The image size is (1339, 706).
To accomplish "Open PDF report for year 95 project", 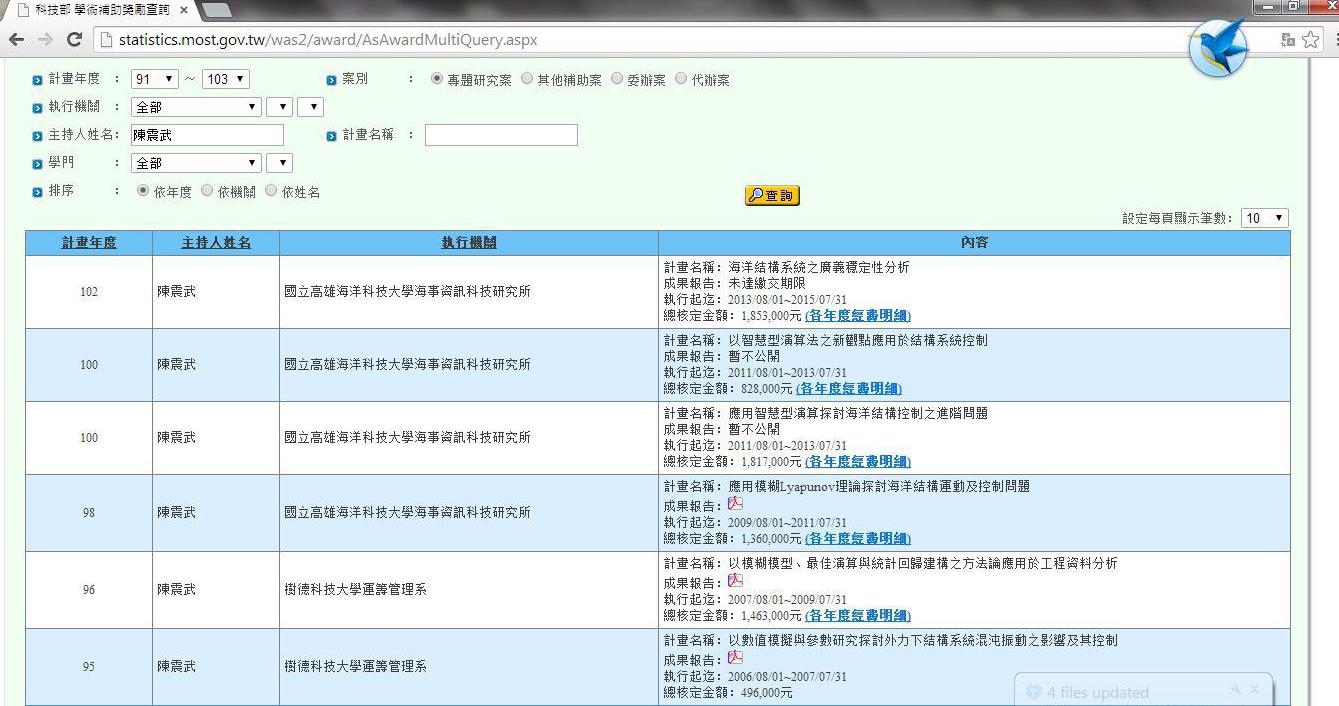I will click(x=735, y=657).
